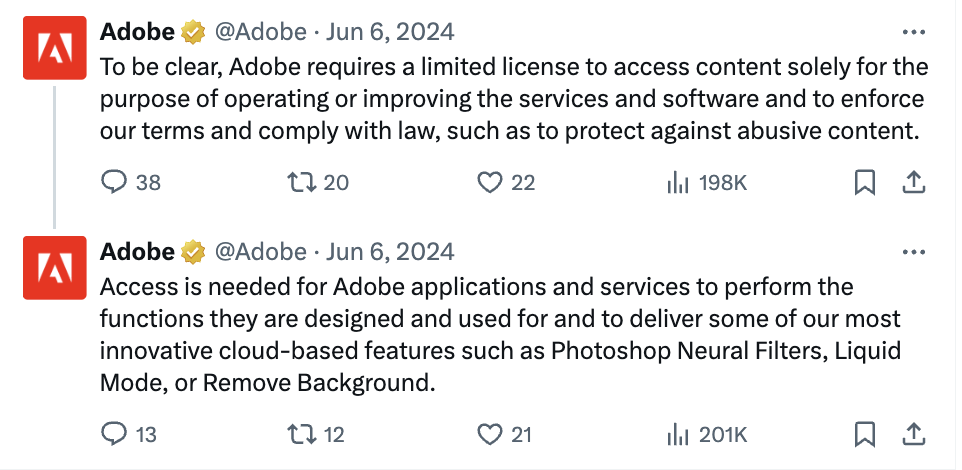Like the second Adobe tweet

pos(488,434)
